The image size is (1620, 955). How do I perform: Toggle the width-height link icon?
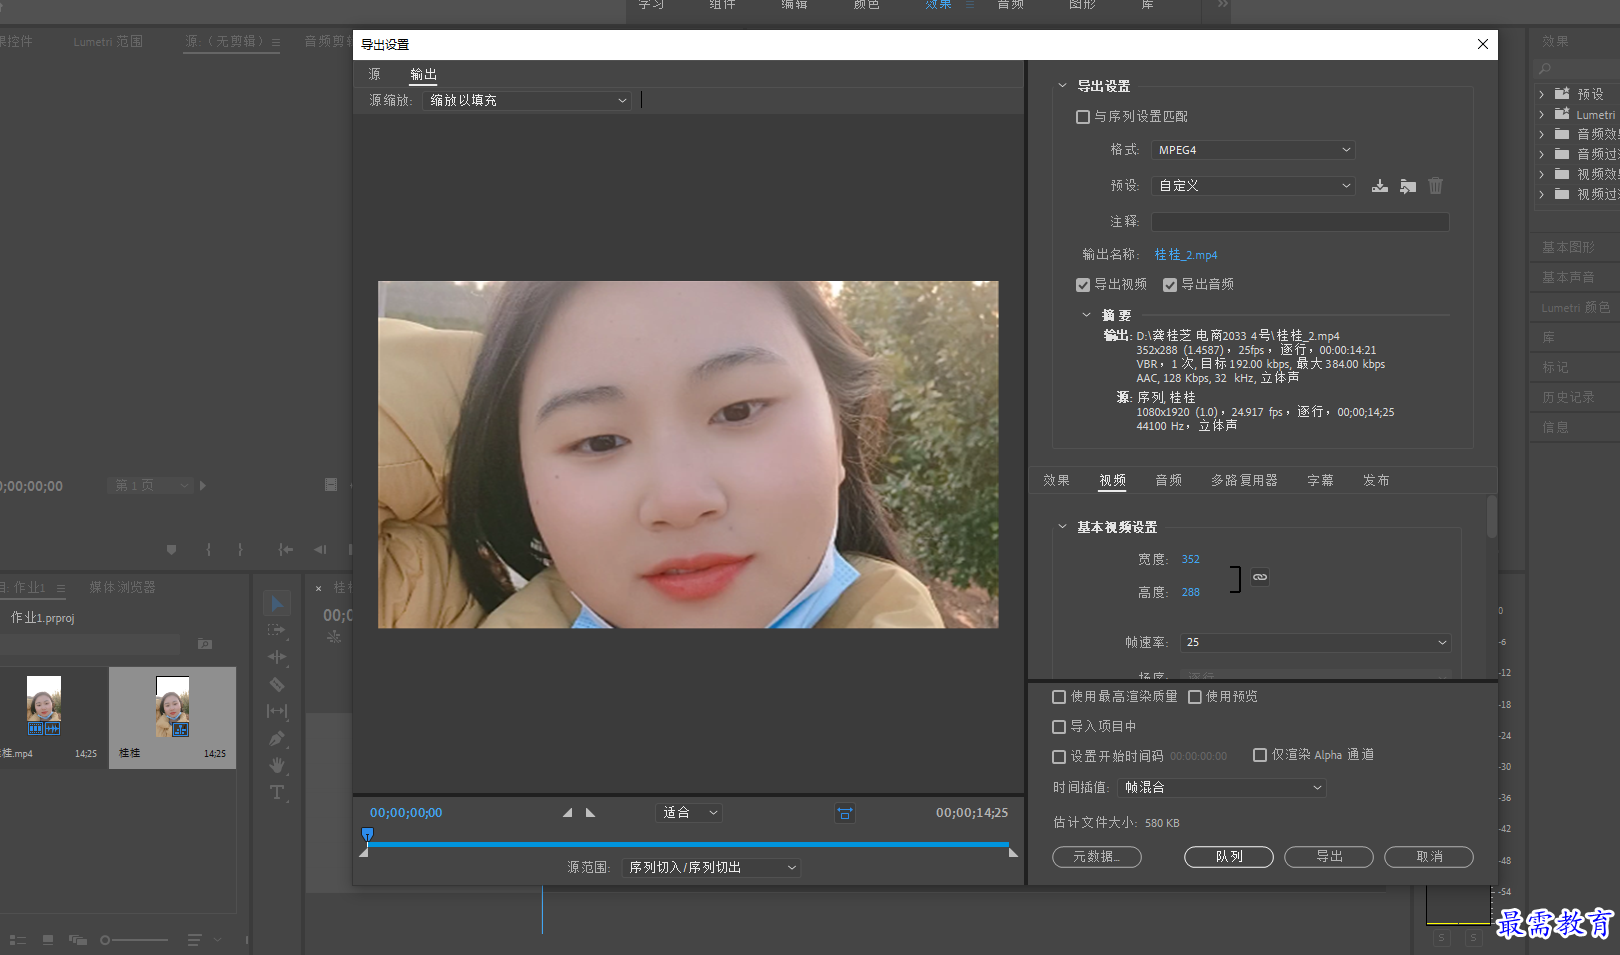coord(1260,577)
